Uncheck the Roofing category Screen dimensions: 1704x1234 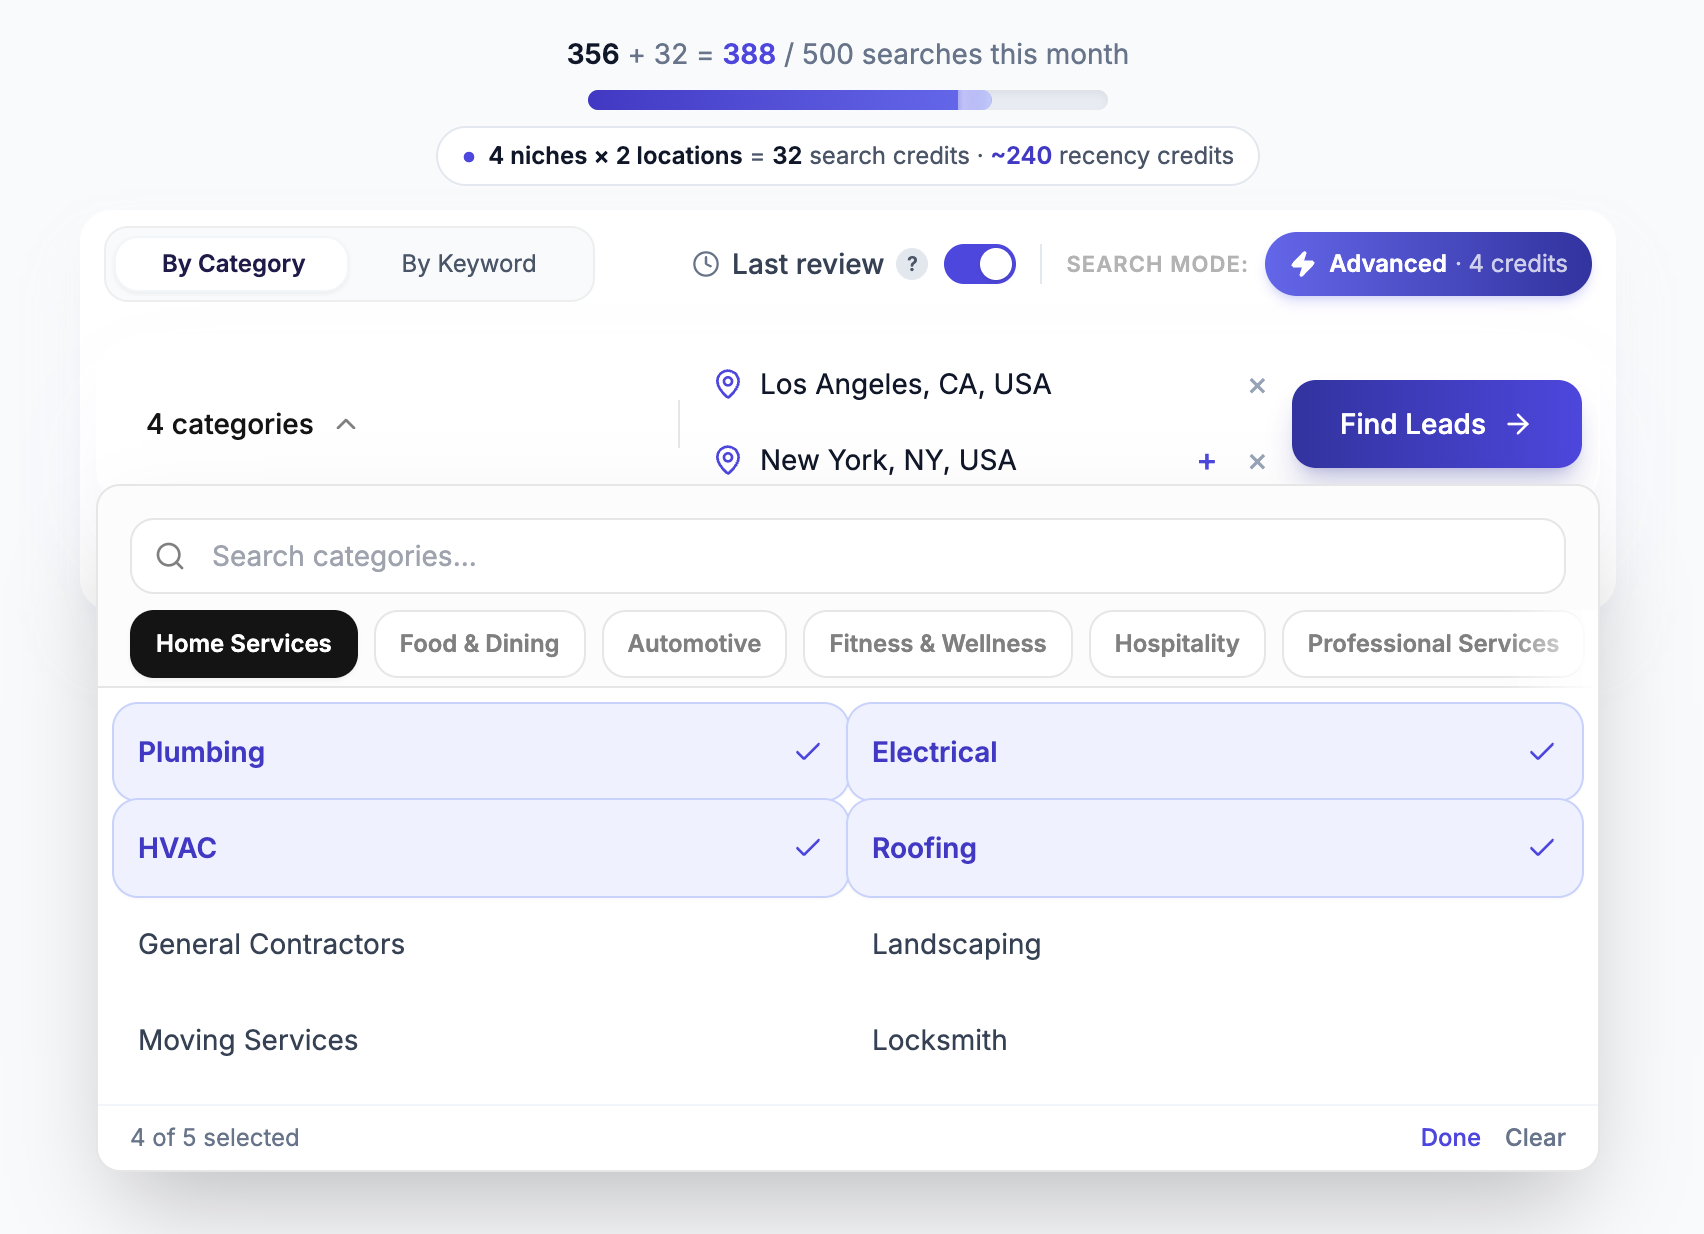1215,848
